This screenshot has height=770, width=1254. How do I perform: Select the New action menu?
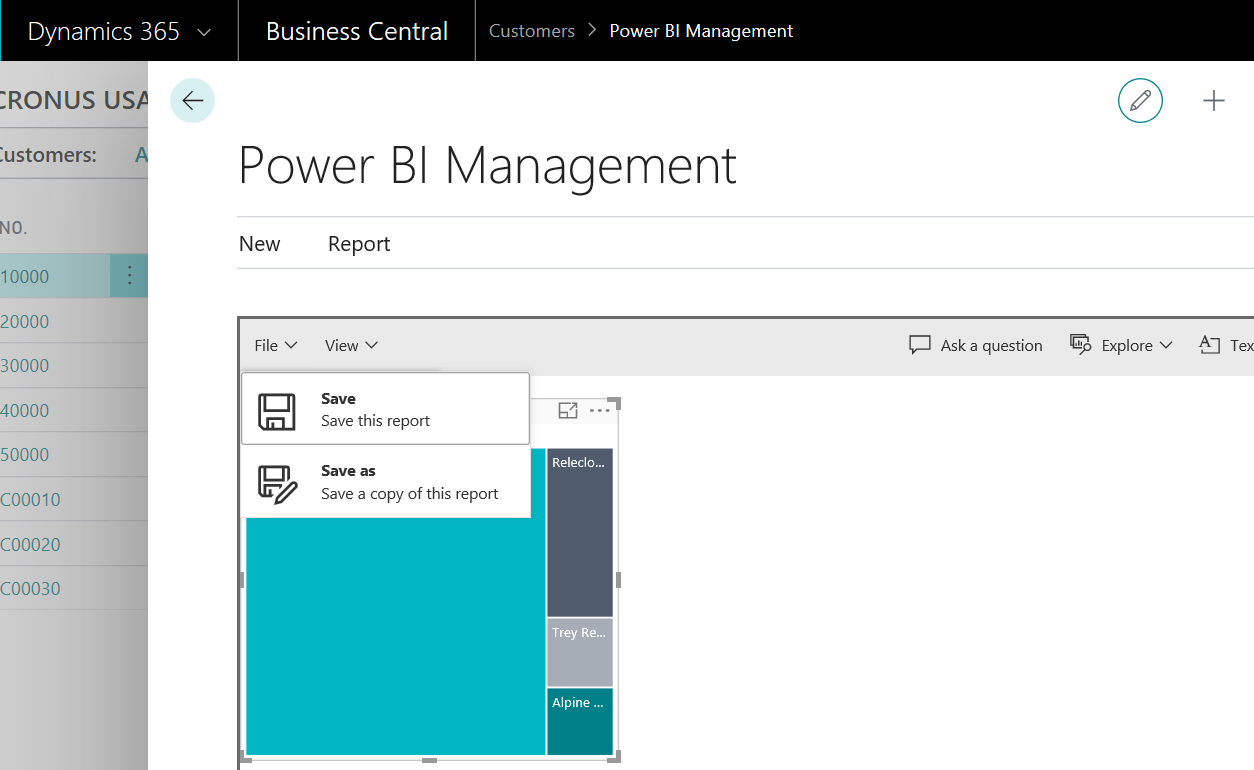point(259,244)
